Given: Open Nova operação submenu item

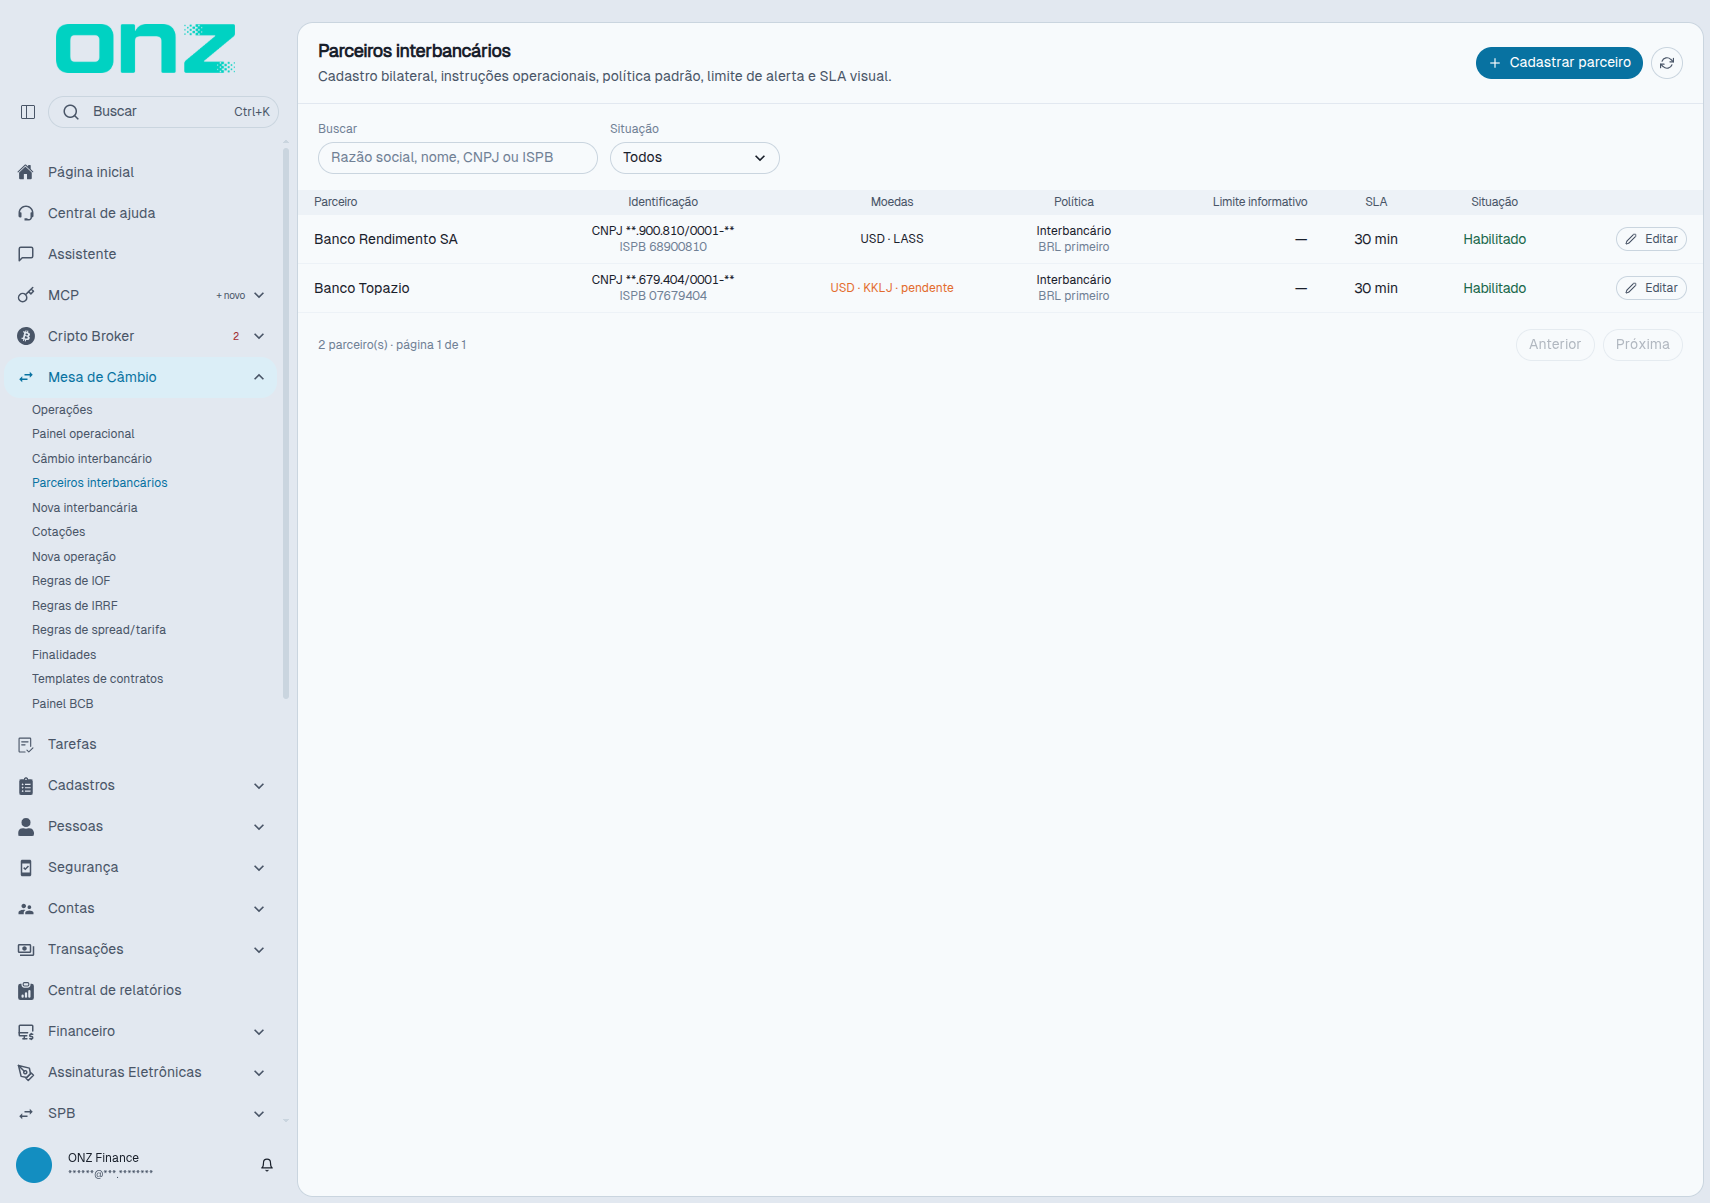Looking at the screenshot, I should (74, 557).
